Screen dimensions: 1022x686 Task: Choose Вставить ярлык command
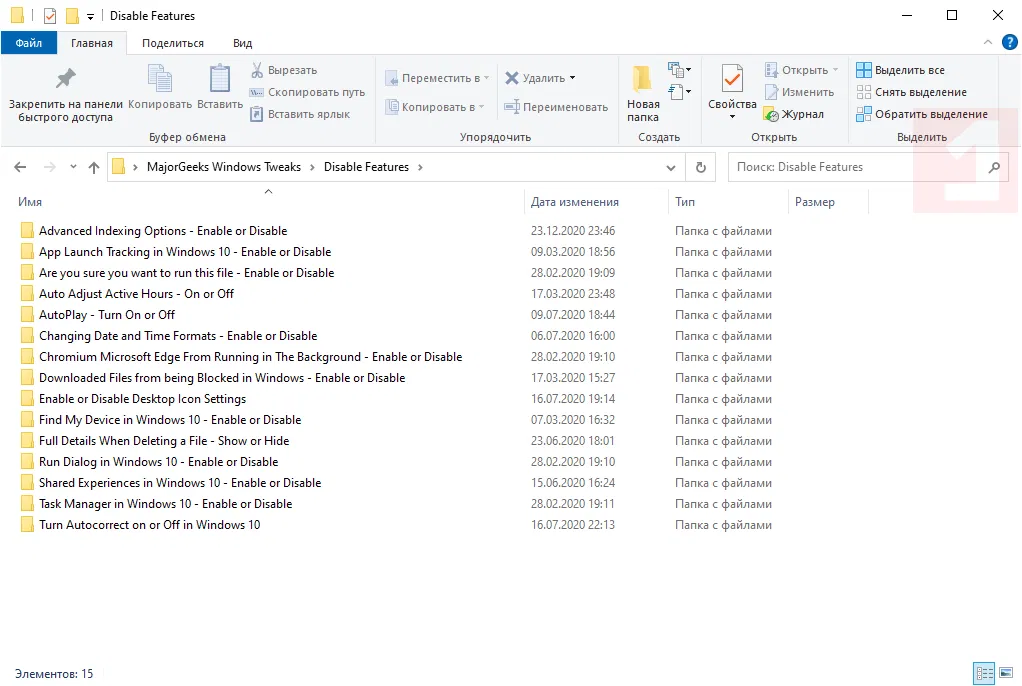click(x=300, y=114)
